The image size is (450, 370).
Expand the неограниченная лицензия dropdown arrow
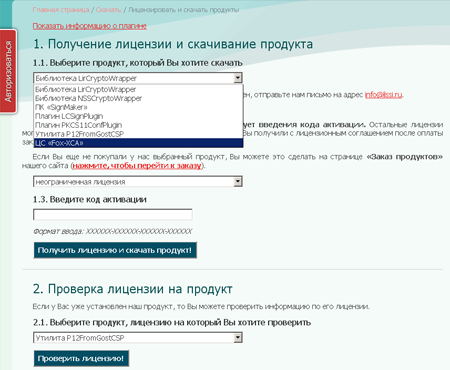point(238,182)
